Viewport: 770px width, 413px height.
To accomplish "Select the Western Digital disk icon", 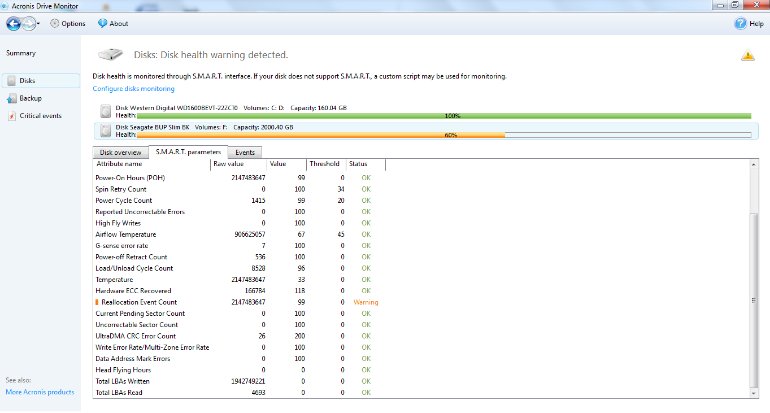I will pos(105,111).
